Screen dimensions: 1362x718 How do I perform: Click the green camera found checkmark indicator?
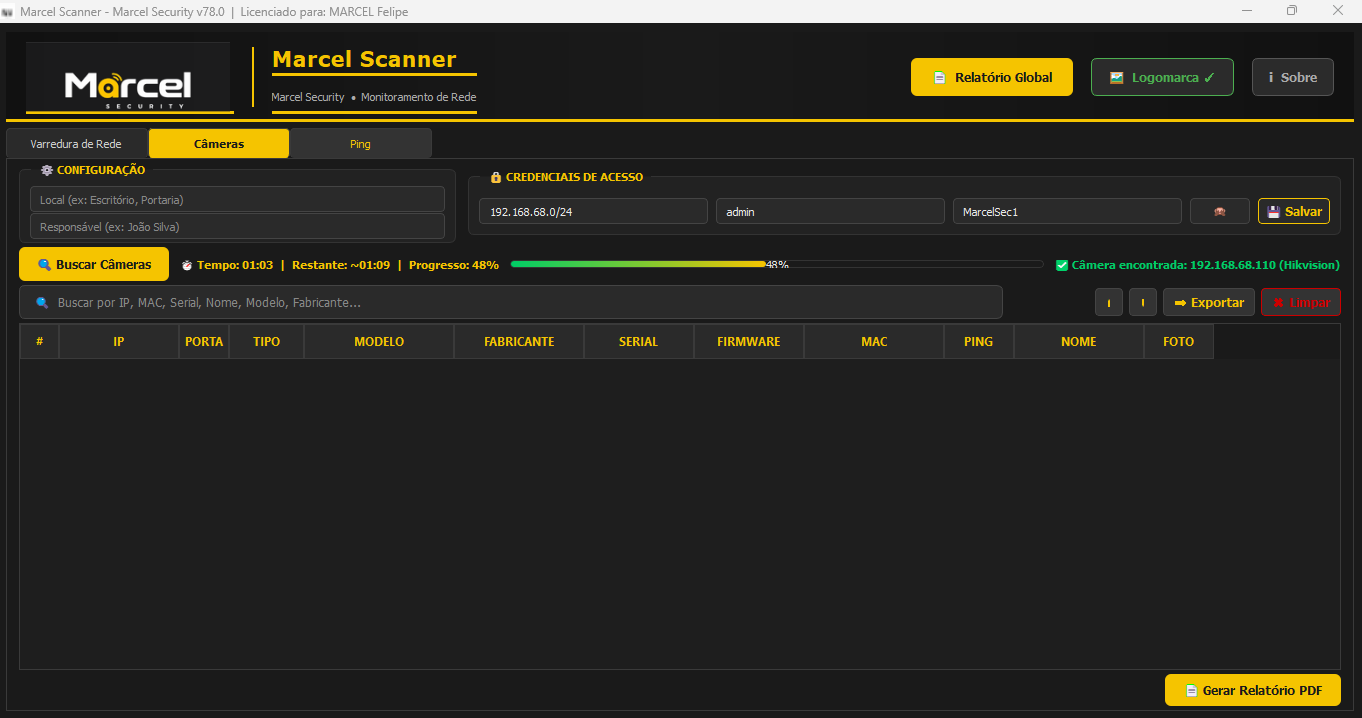tap(1062, 264)
